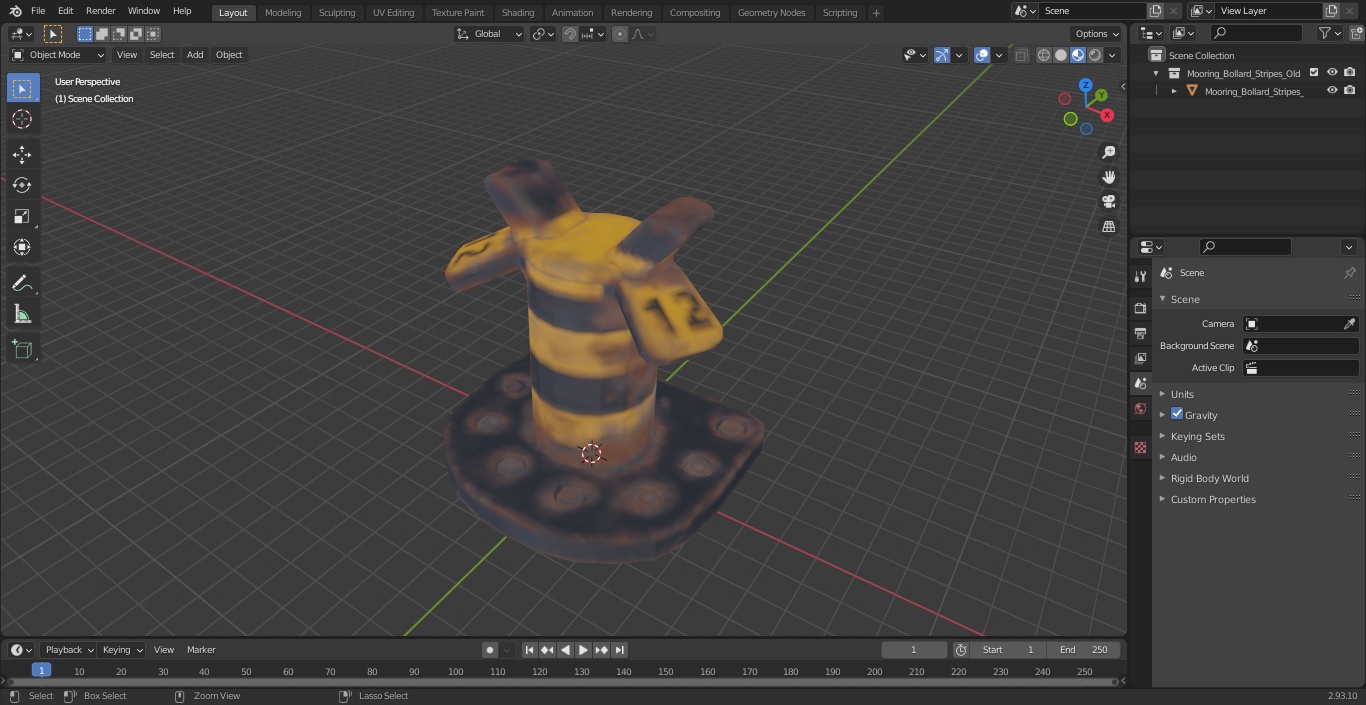Screen dimensions: 1366x705
Task: Switch to the Modeling workspace tab
Action: pyautogui.click(x=283, y=12)
